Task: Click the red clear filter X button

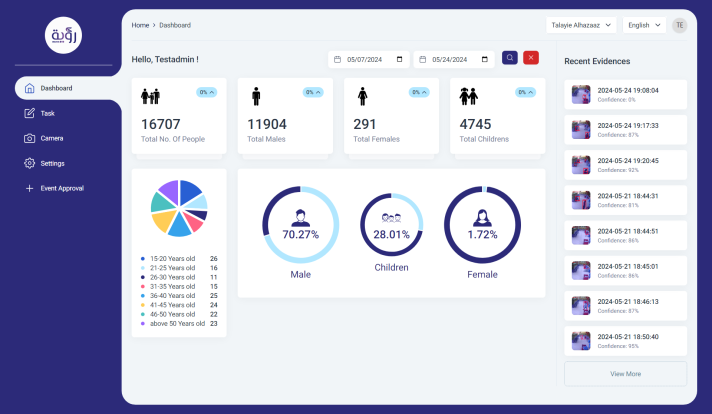Action: click(531, 58)
